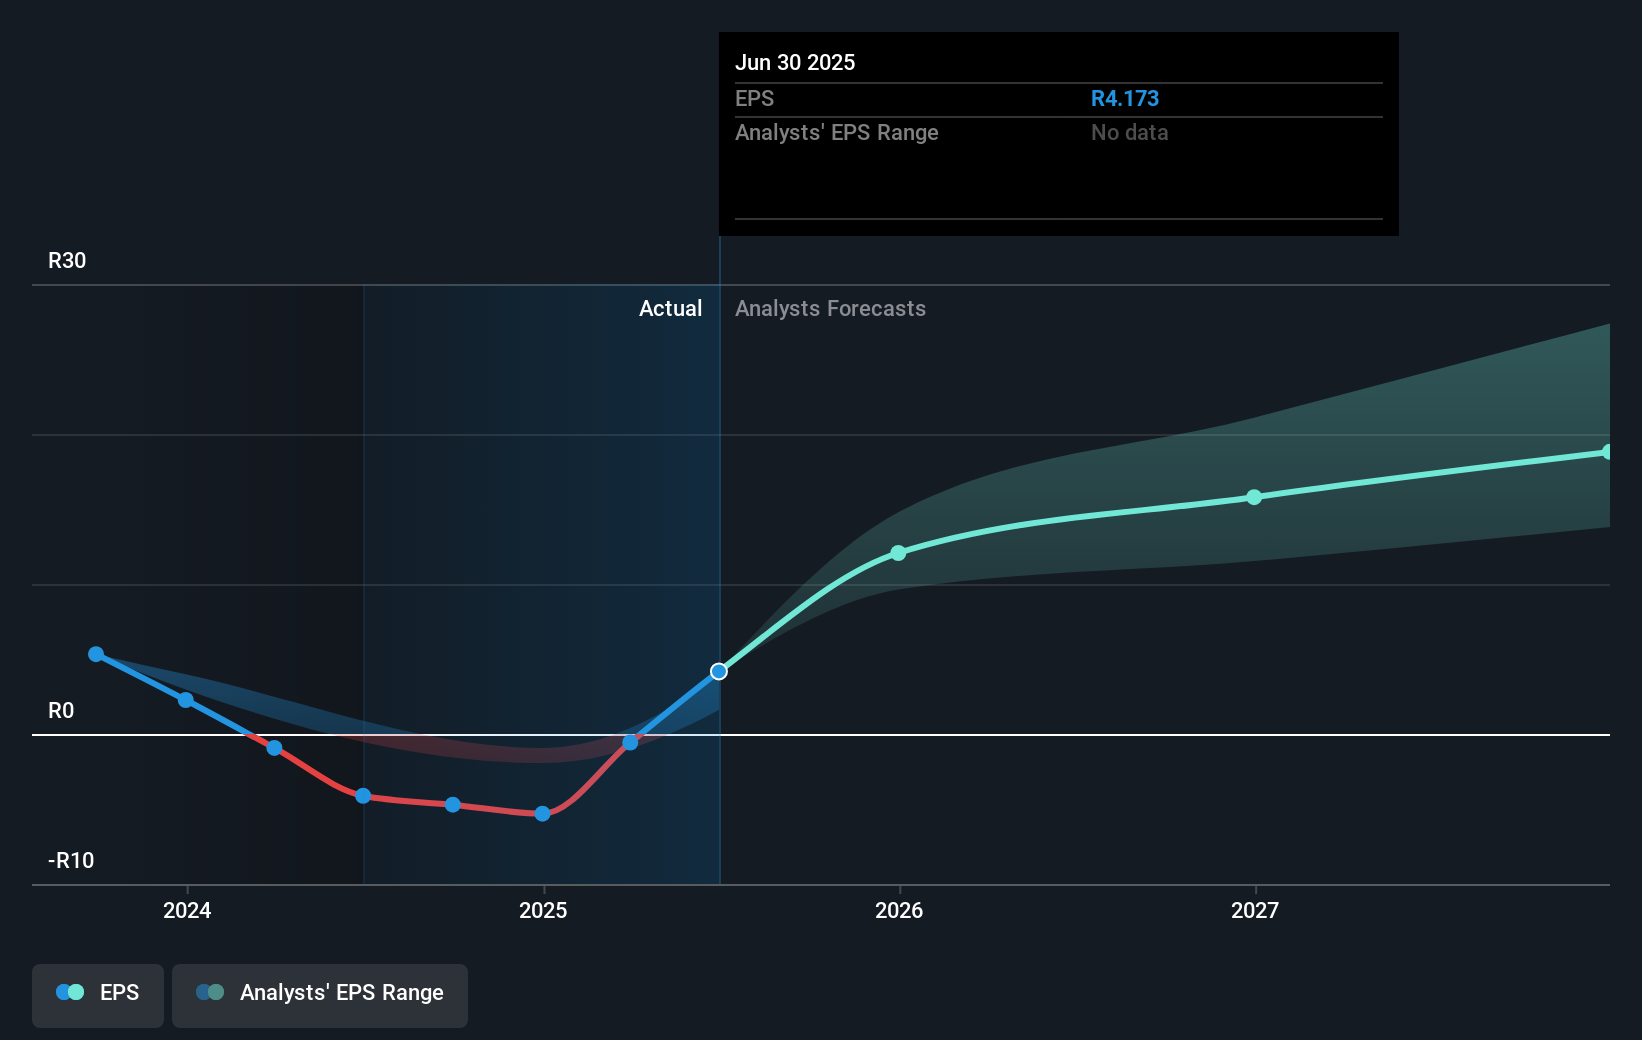Click the final forecast point at far right
Screen dimensions: 1642x1040
(x=1607, y=452)
